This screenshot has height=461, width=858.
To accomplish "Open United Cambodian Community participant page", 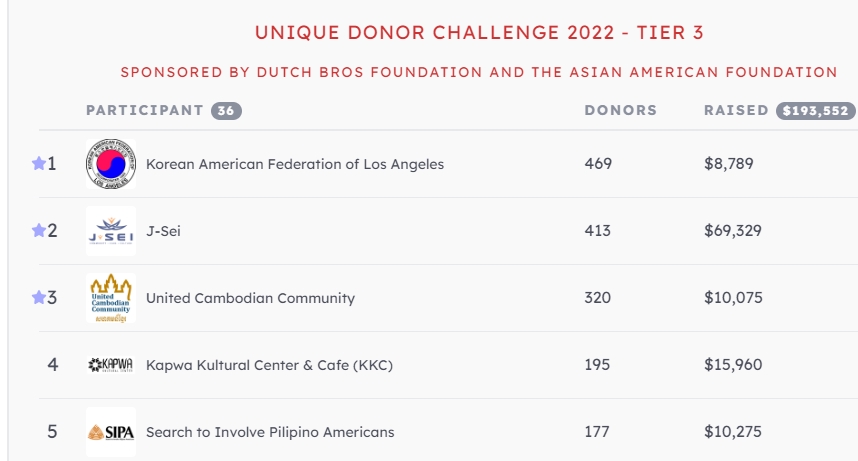I will [x=250, y=298].
